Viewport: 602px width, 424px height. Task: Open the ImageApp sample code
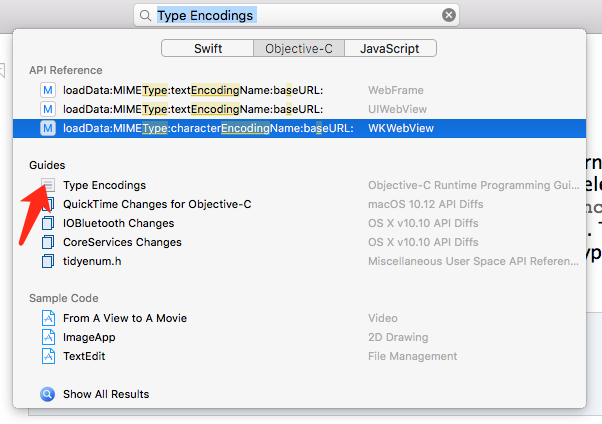[89, 337]
